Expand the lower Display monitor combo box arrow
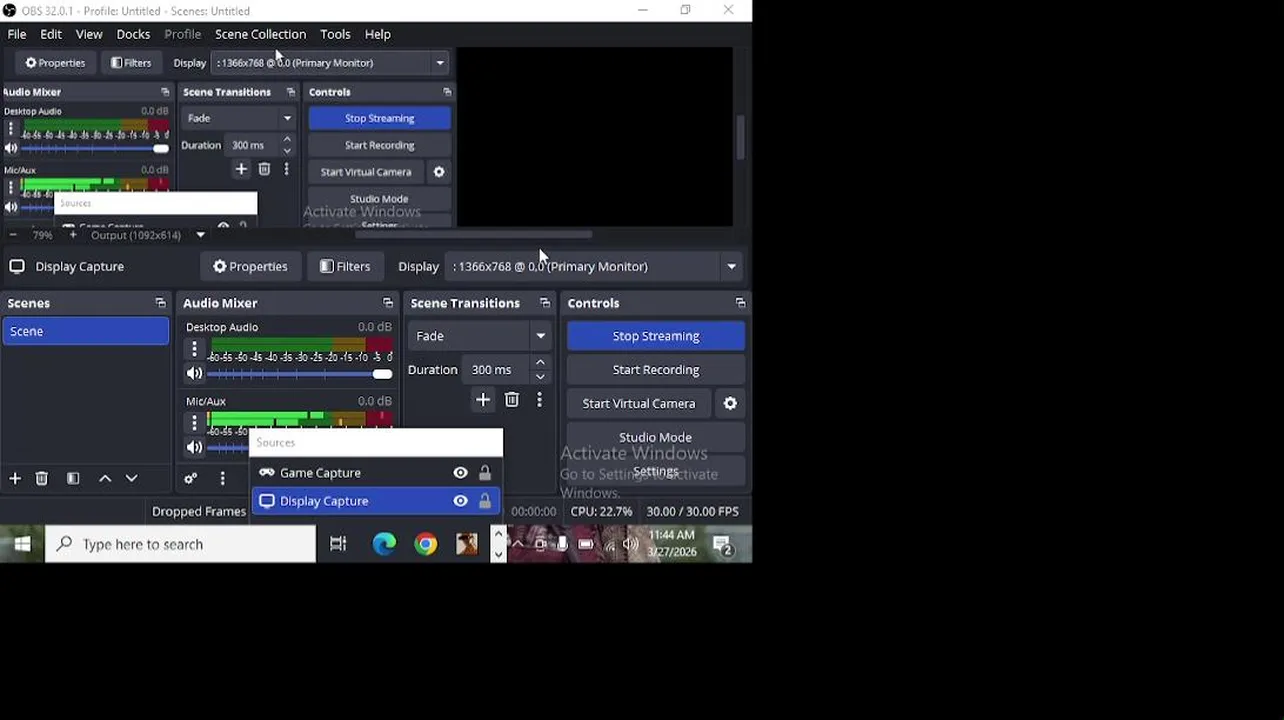This screenshot has width=1284, height=720. click(x=732, y=267)
